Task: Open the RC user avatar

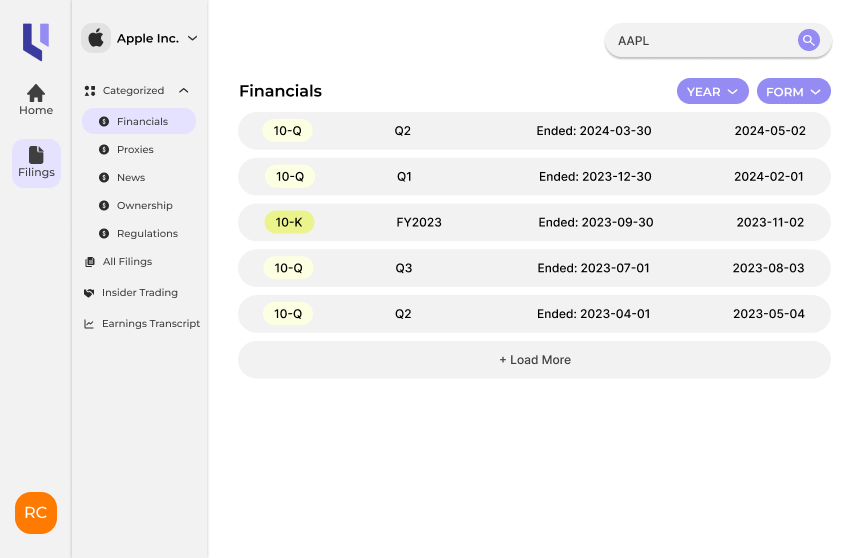Action: [x=36, y=513]
